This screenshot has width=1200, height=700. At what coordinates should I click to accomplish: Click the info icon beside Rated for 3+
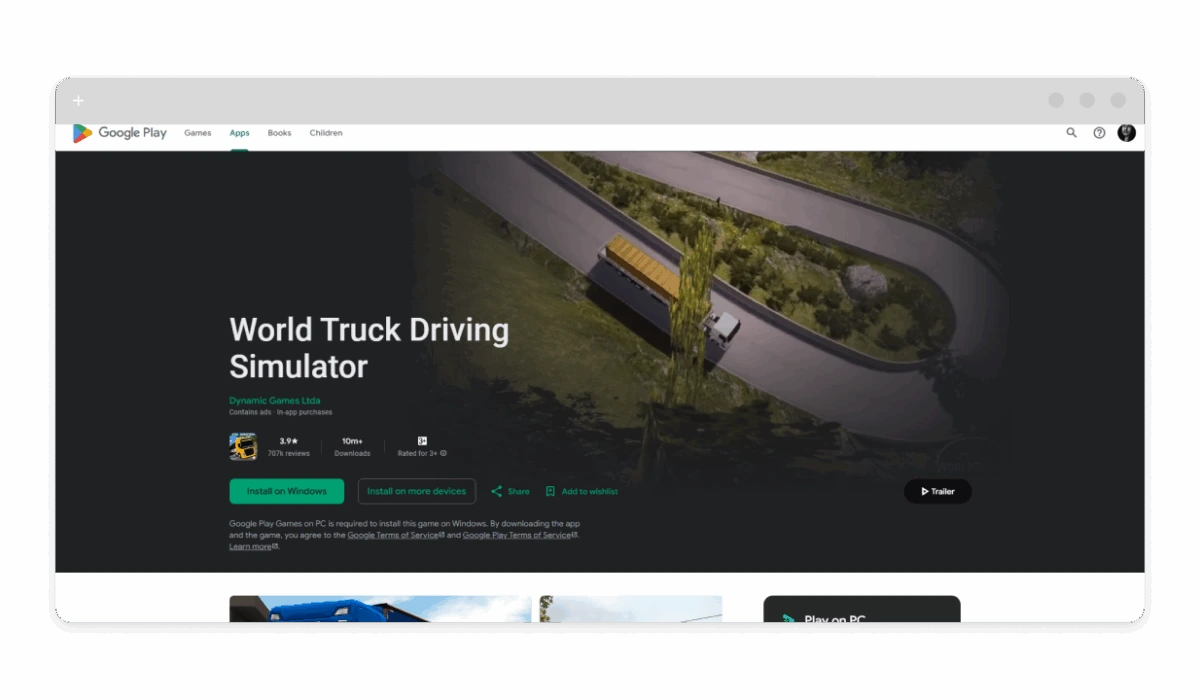444,454
